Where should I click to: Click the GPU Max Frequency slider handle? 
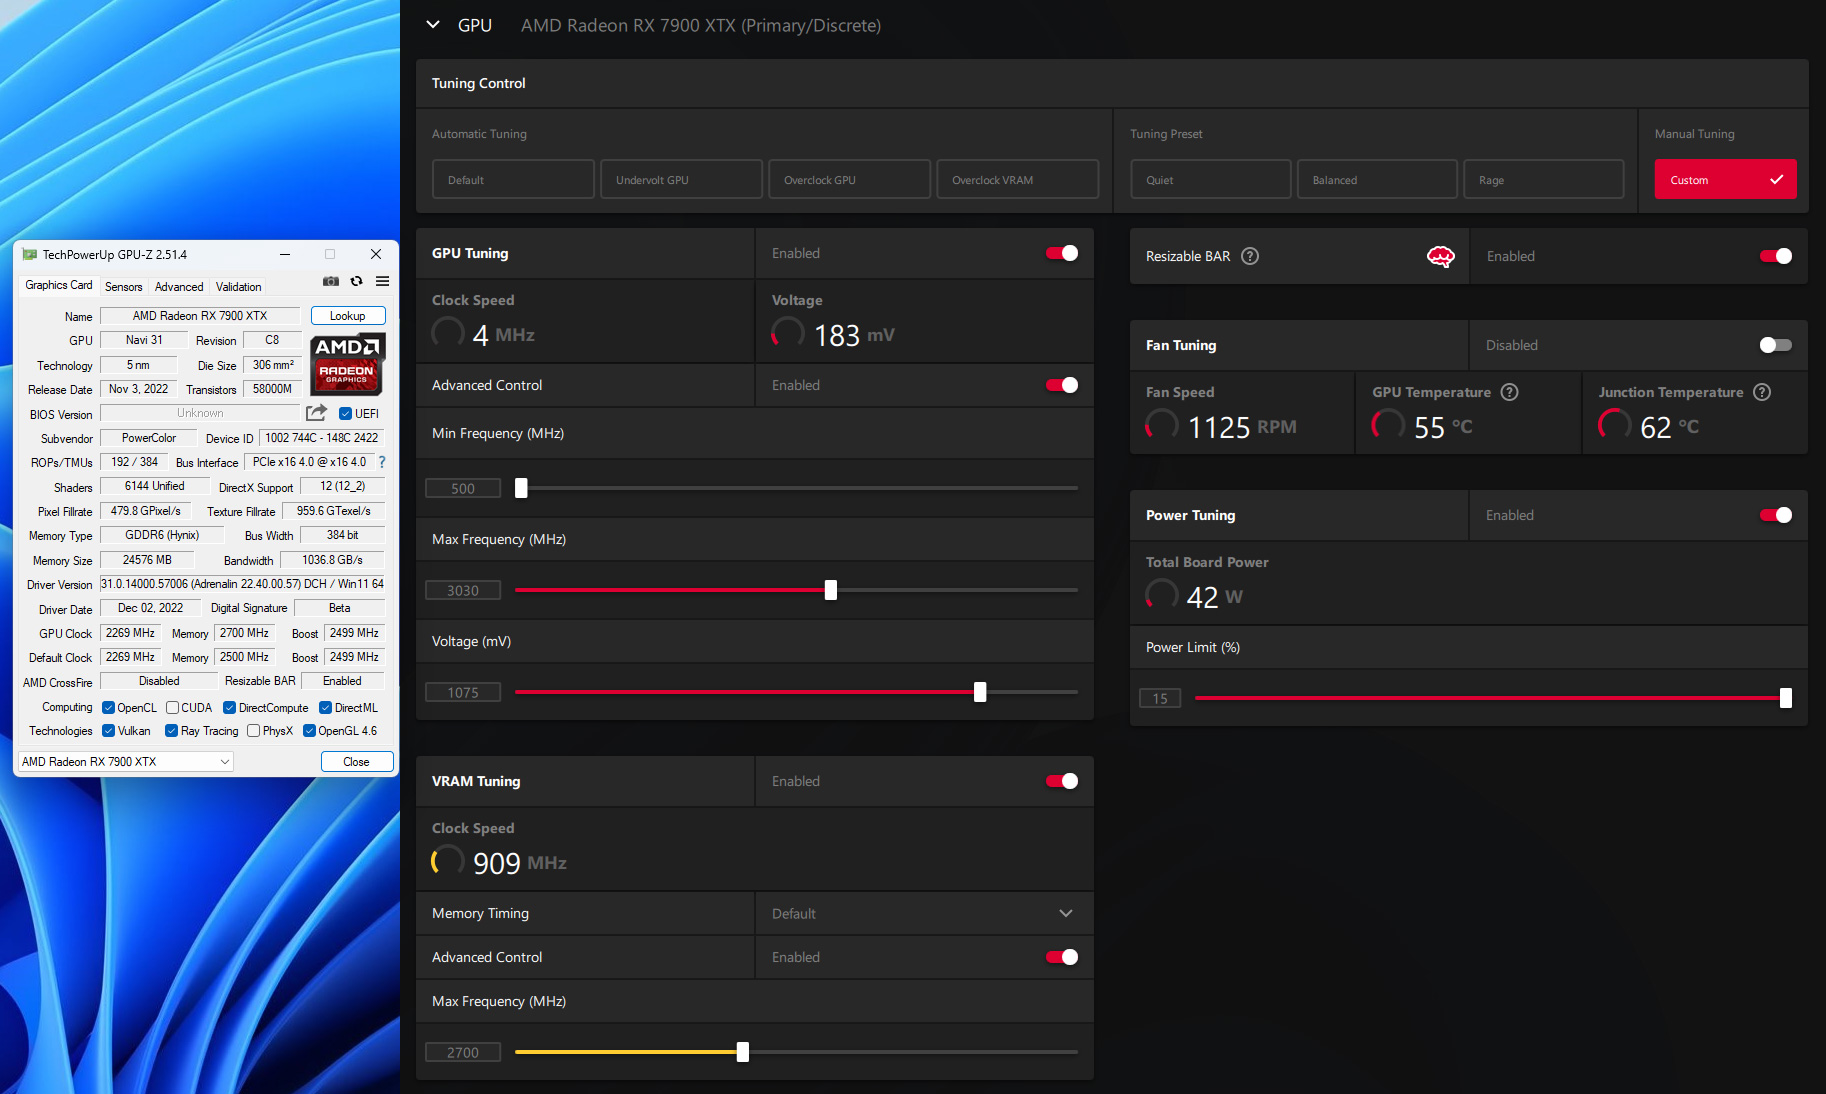click(831, 590)
